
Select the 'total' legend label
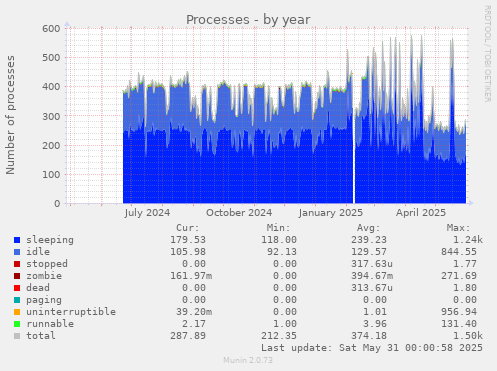(x=41, y=336)
